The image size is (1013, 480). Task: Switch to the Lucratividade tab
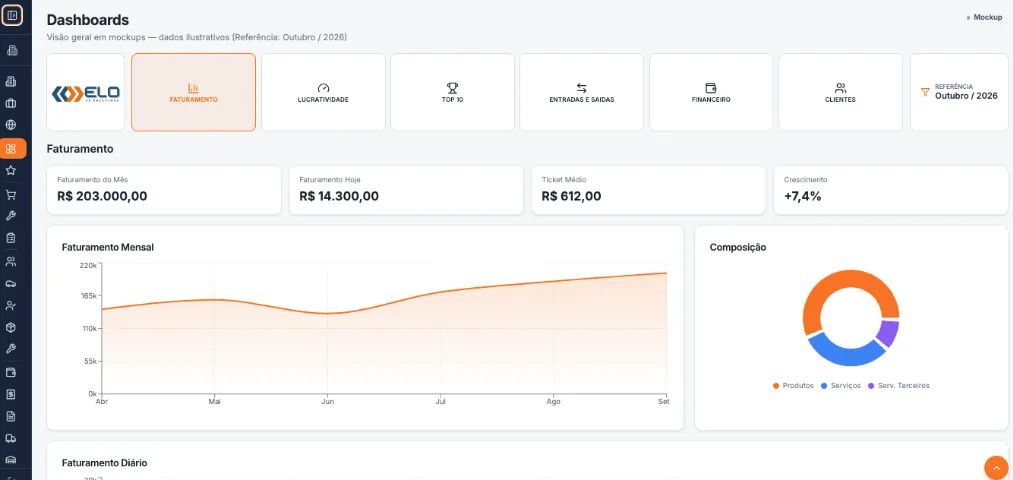323,92
